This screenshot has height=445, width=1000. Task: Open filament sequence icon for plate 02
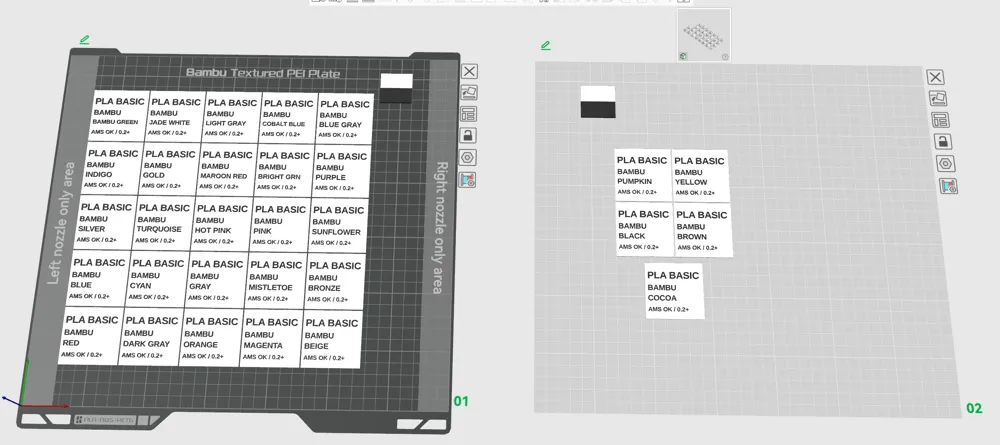(948, 186)
